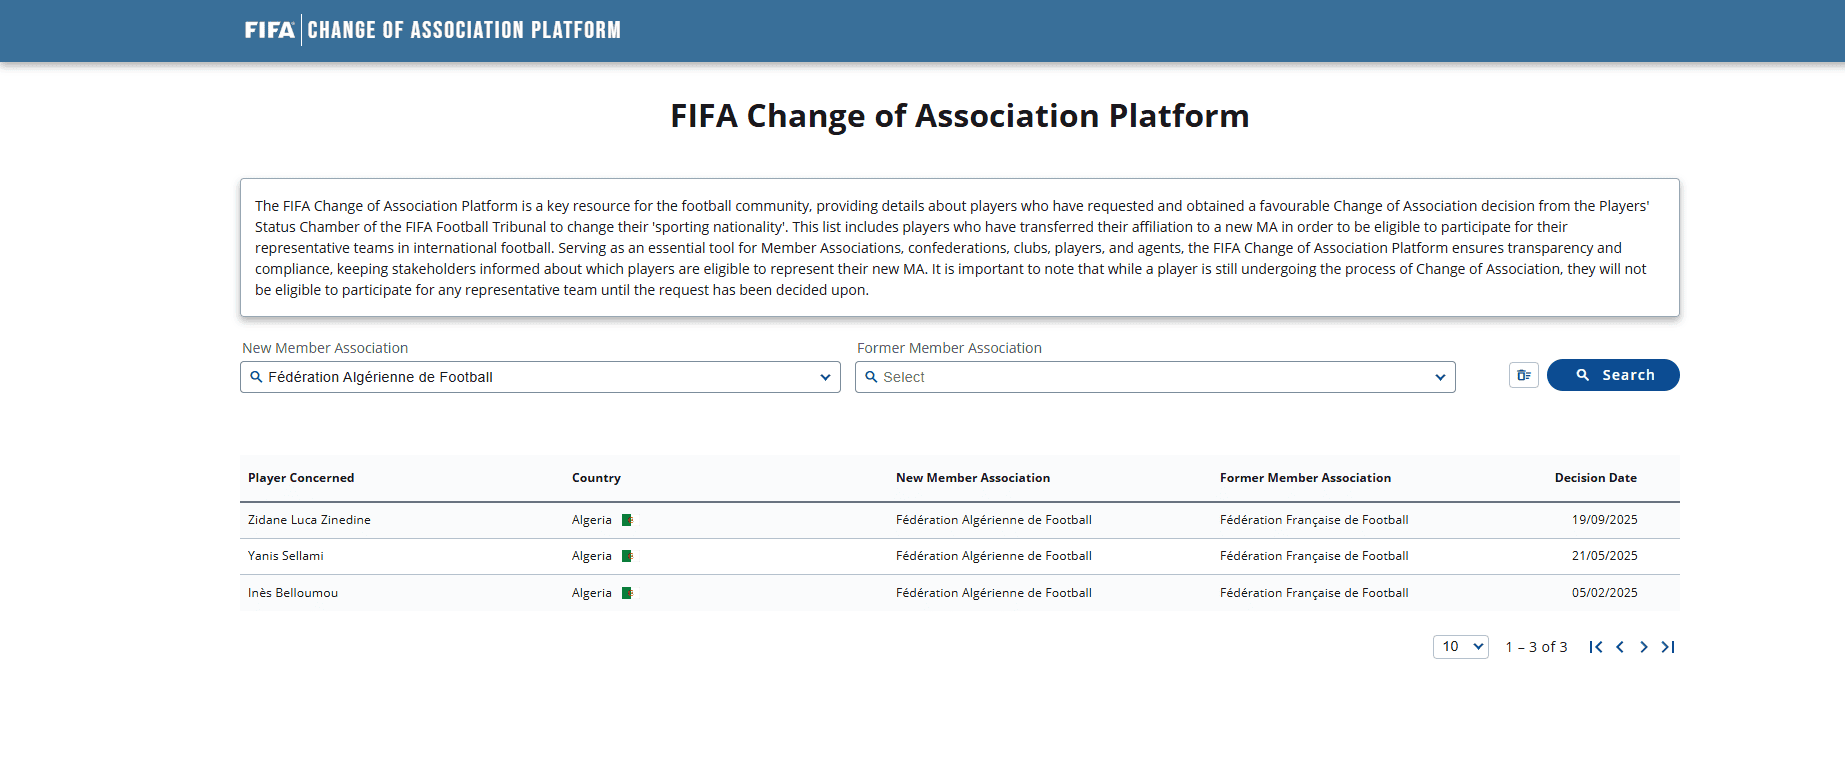1845x765 pixels.
Task: Click the Country column header
Action: tap(596, 478)
